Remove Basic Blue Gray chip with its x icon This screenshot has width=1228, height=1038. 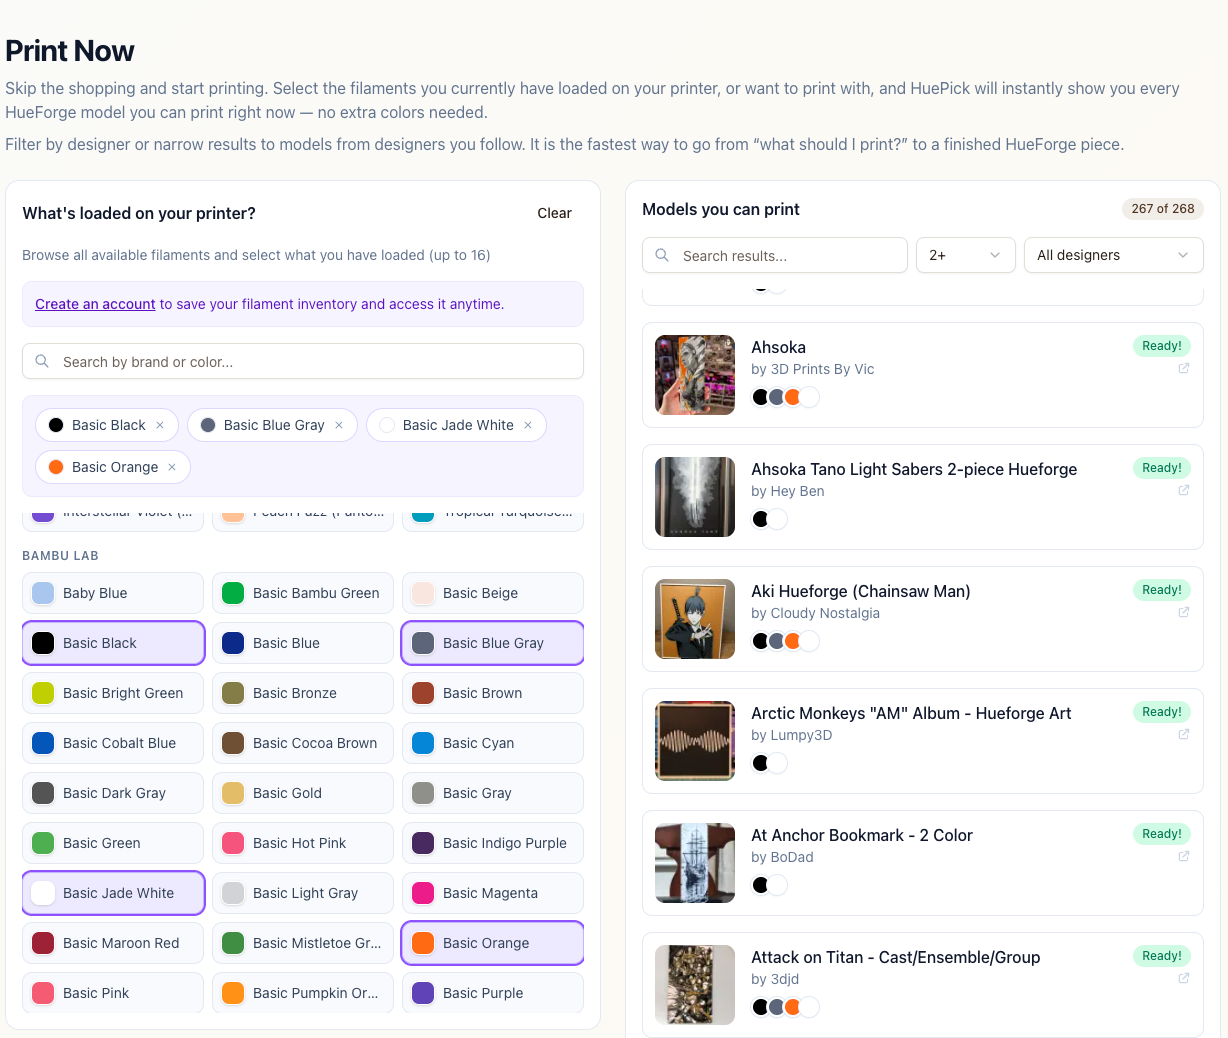tap(339, 425)
